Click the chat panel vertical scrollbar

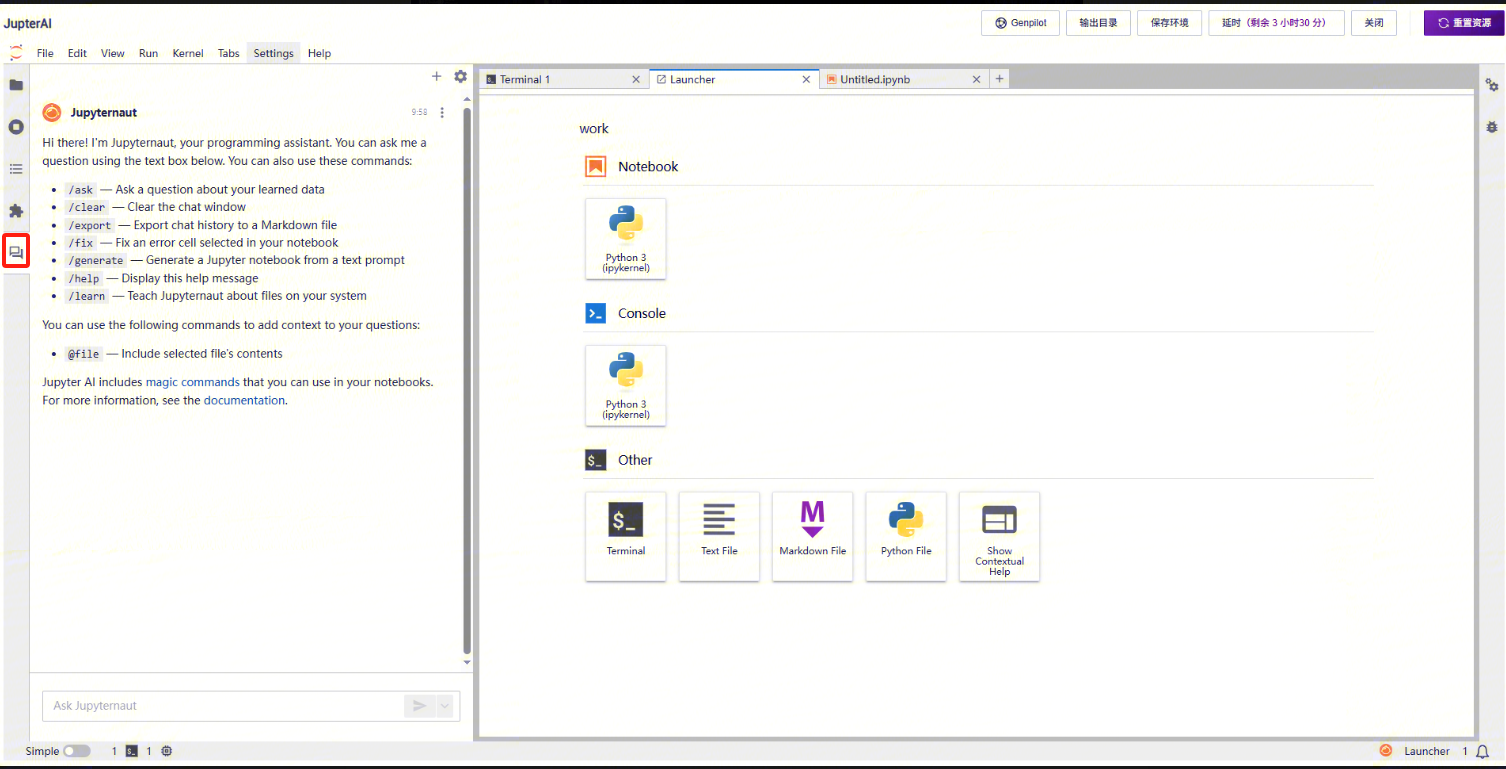point(466,380)
